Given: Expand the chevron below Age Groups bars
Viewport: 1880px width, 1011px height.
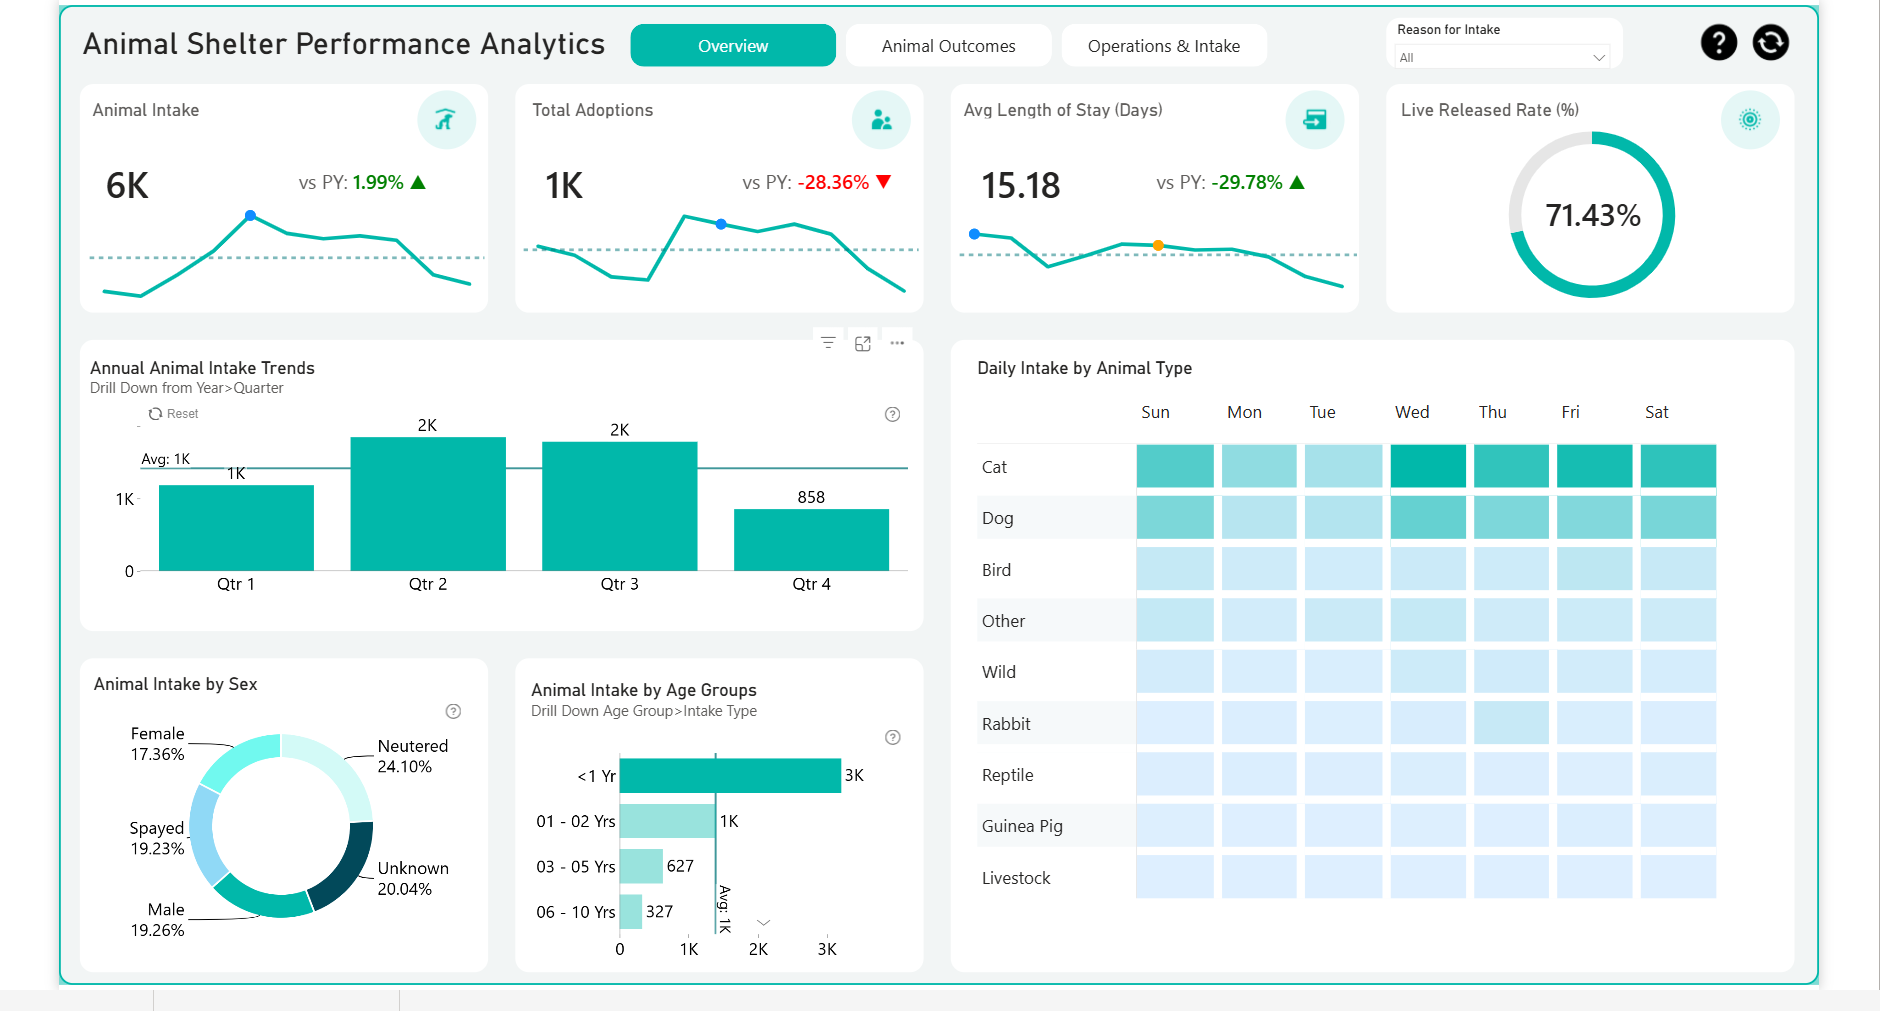Looking at the screenshot, I should pyautogui.click(x=763, y=923).
